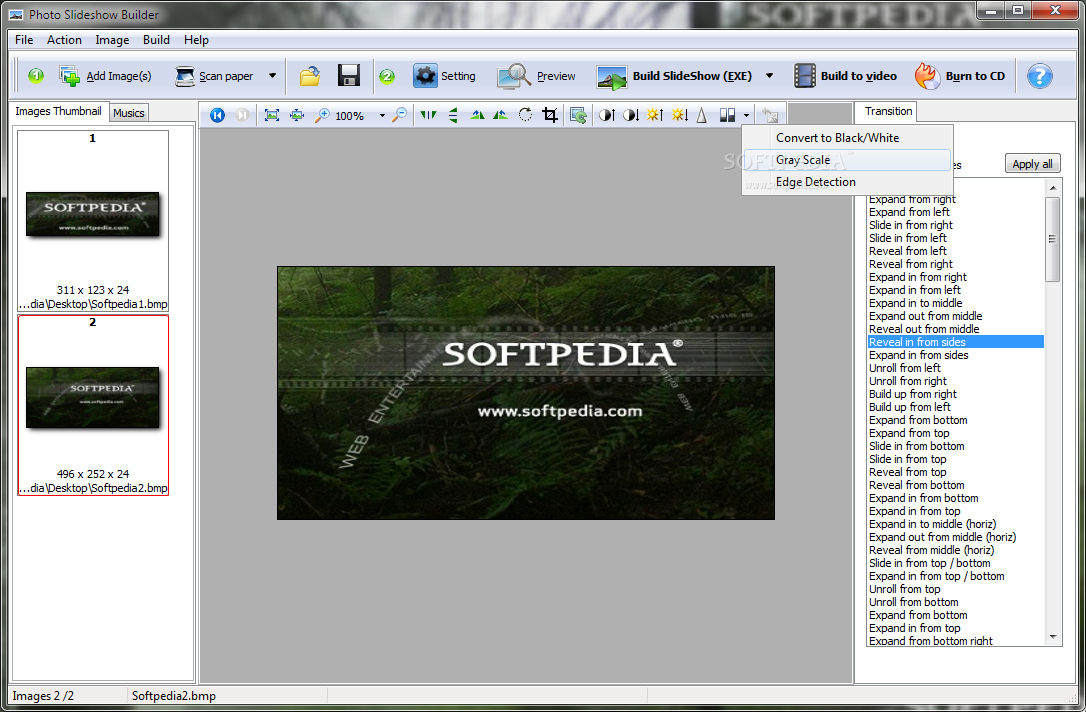This screenshot has width=1086, height=712.
Task: Open the 100% zoom level dropdown
Action: 382,116
